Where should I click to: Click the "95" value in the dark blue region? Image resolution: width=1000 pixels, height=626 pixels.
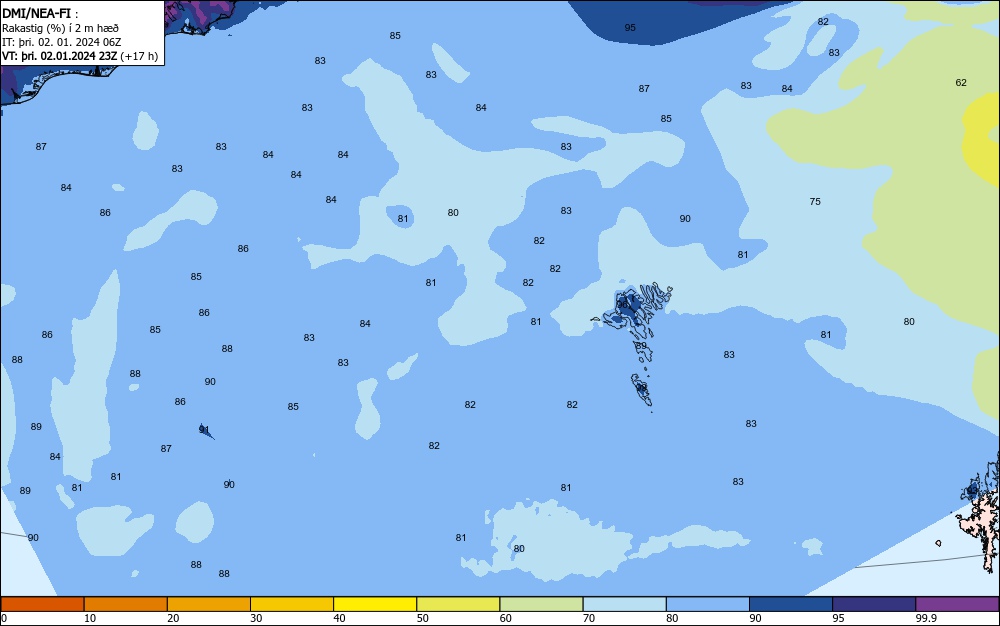pyautogui.click(x=630, y=28)
